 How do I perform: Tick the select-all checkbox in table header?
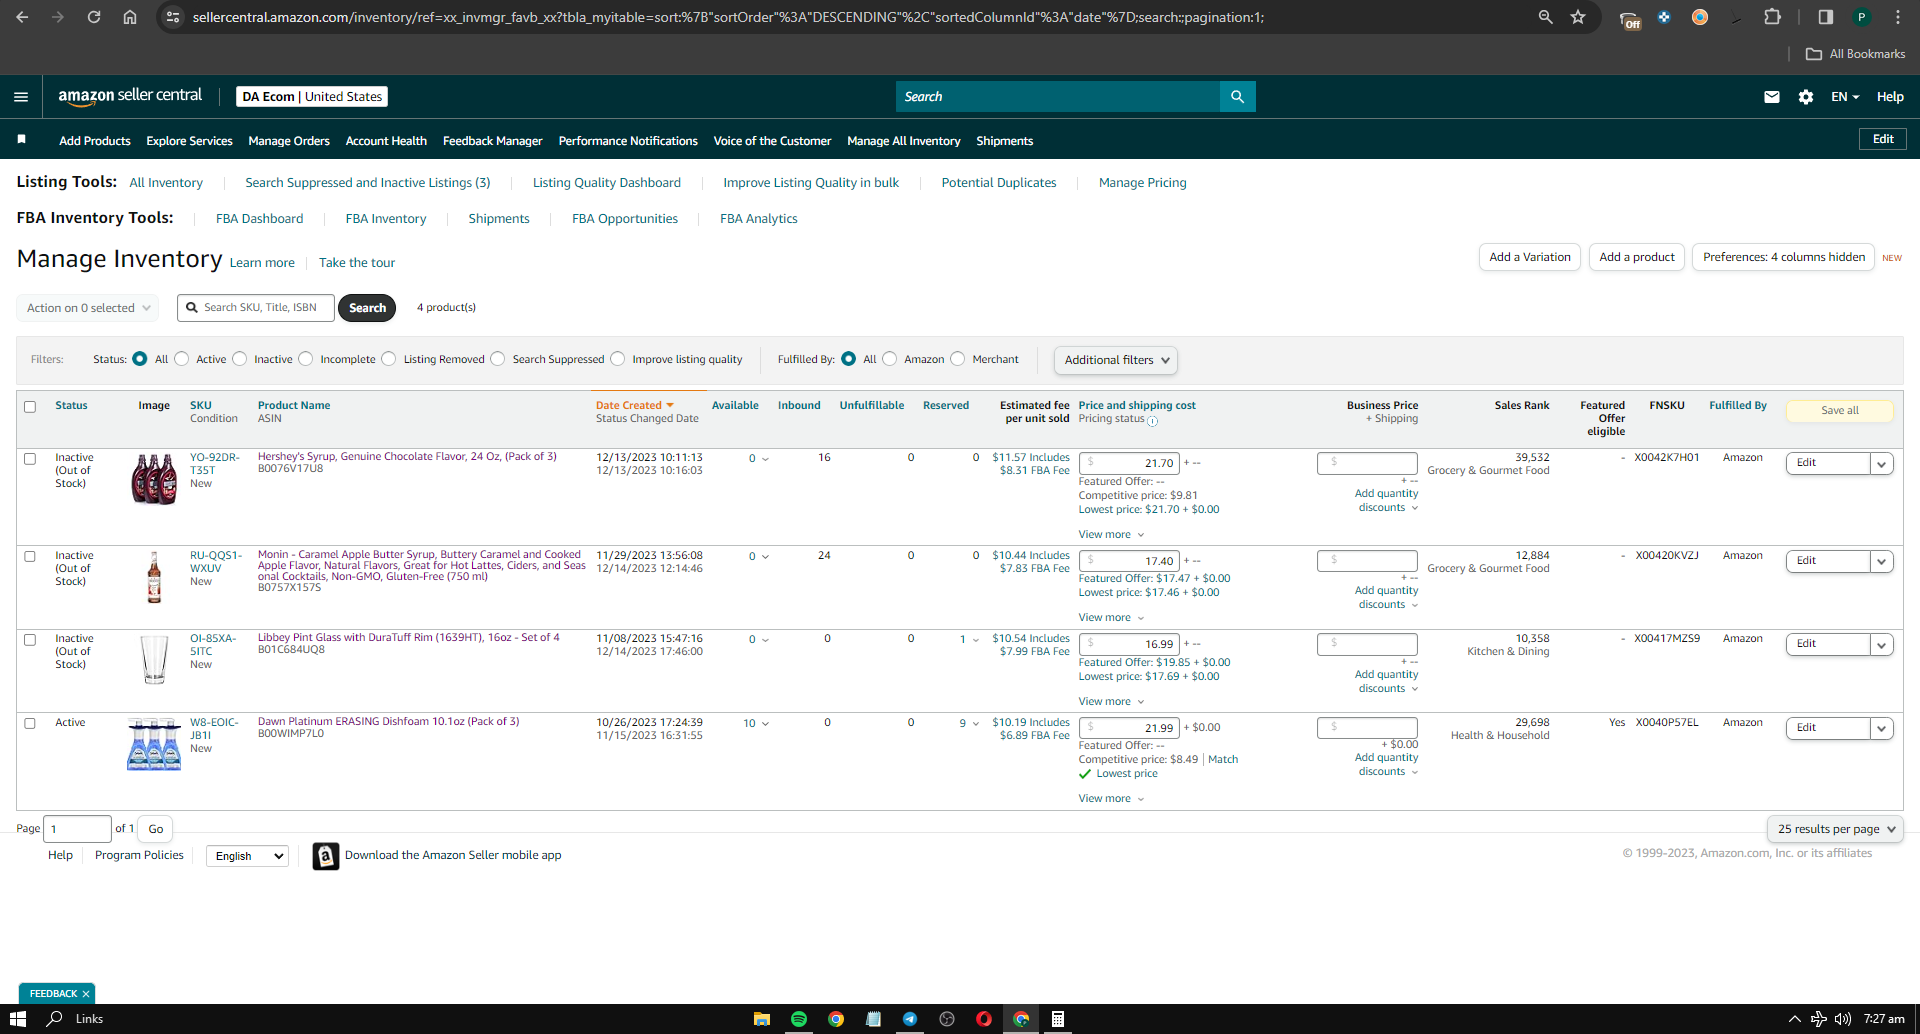tap(30, 407)
